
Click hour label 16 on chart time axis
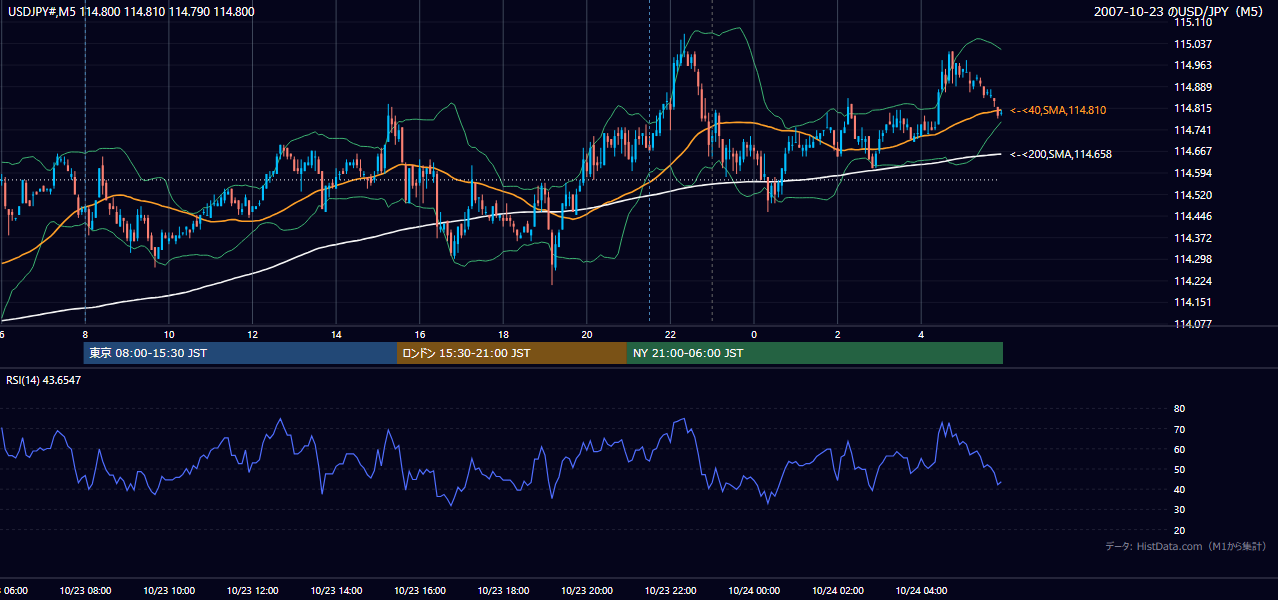pos(420,334)
